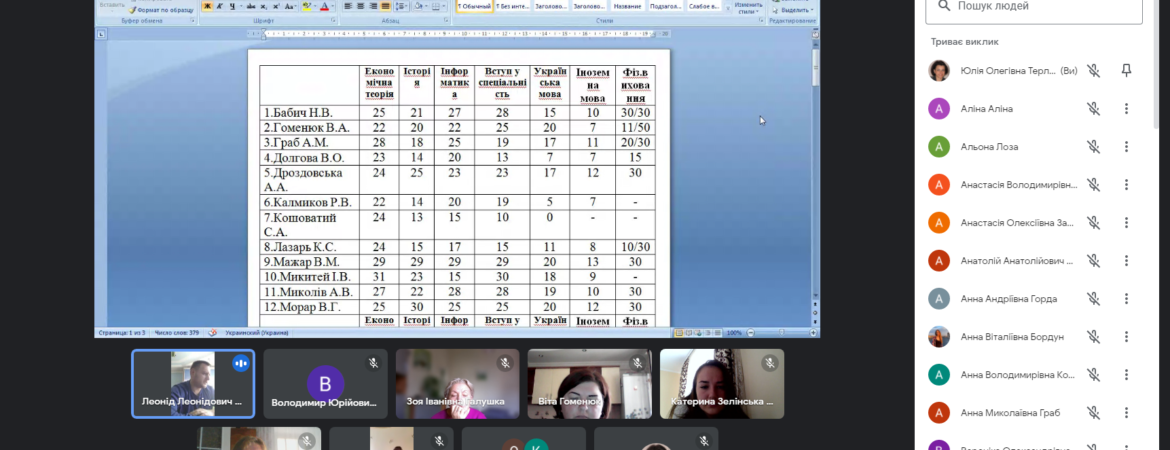This screenshot has height=450, width=1170.
Task: Switch to Print Layout view in status bar
Action: click(x=679, y=333)
